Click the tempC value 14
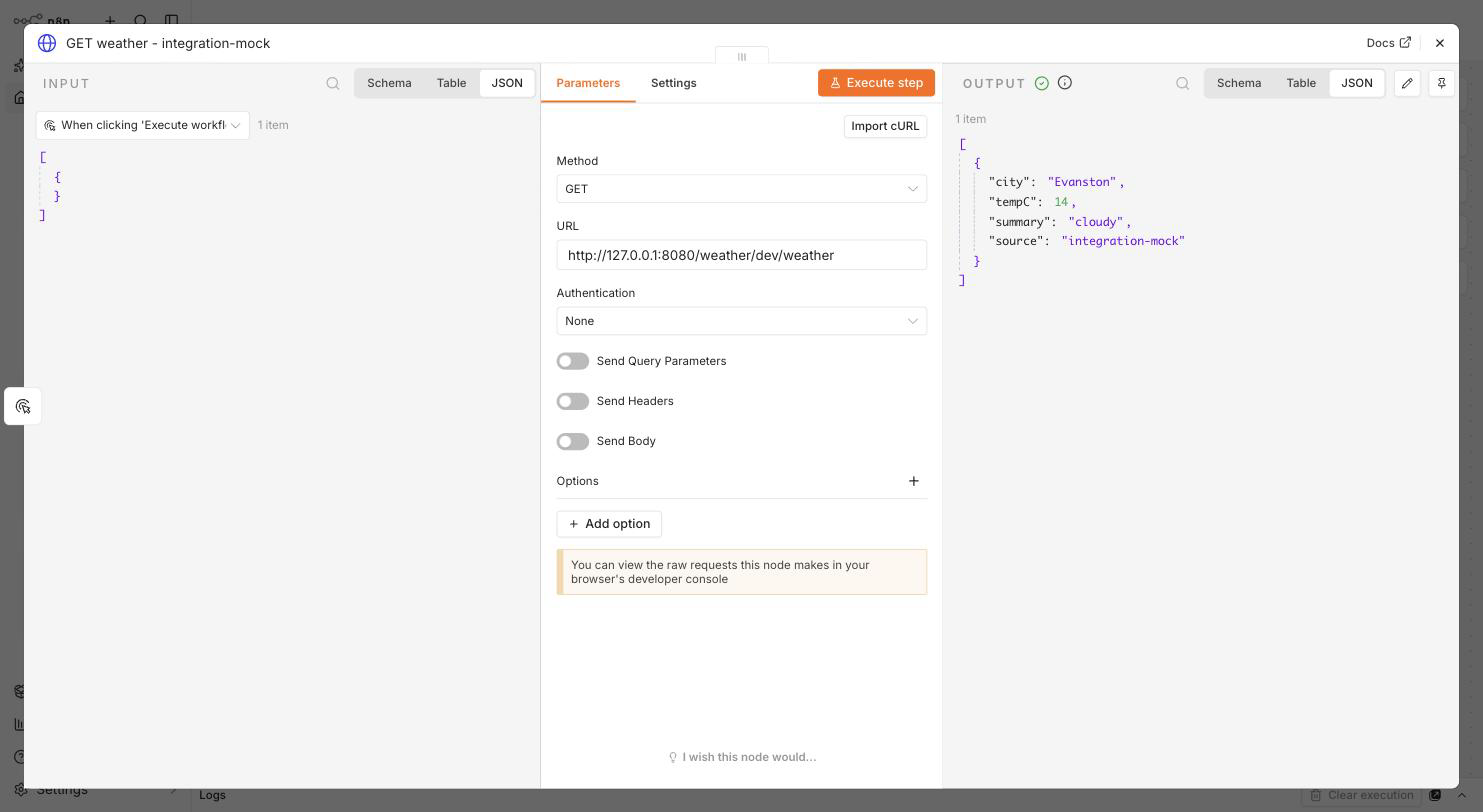This screenshot has width=1483, height=812. (x=1061, y=202)
